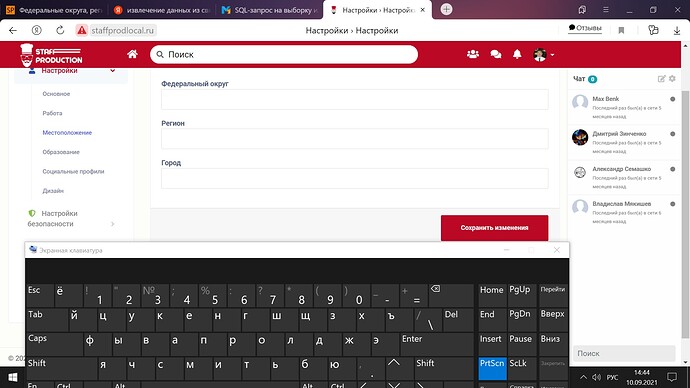690x388 pixels.
Task: Expand Настройки безопасности sidebar section
Action: [x=113, y=224]
